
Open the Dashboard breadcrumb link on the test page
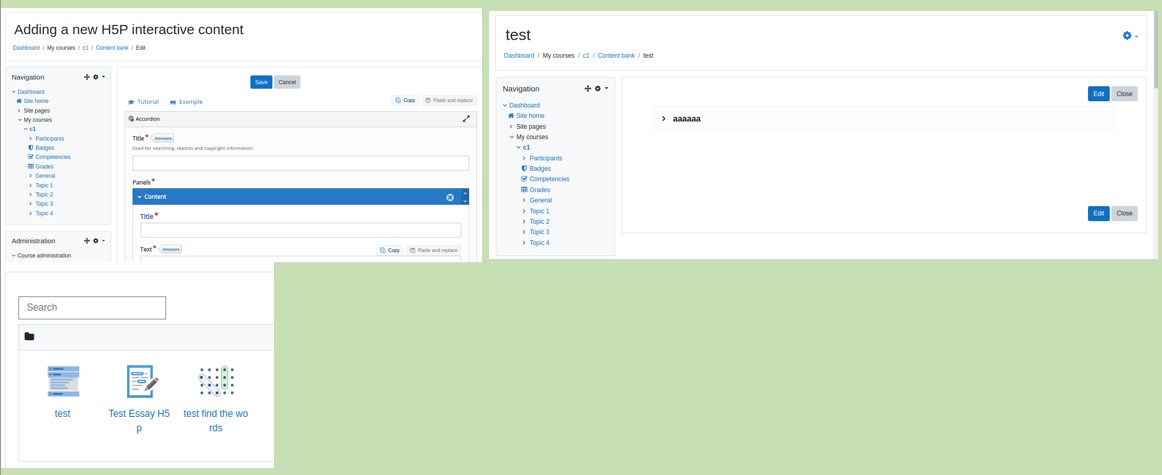(519, 56)
